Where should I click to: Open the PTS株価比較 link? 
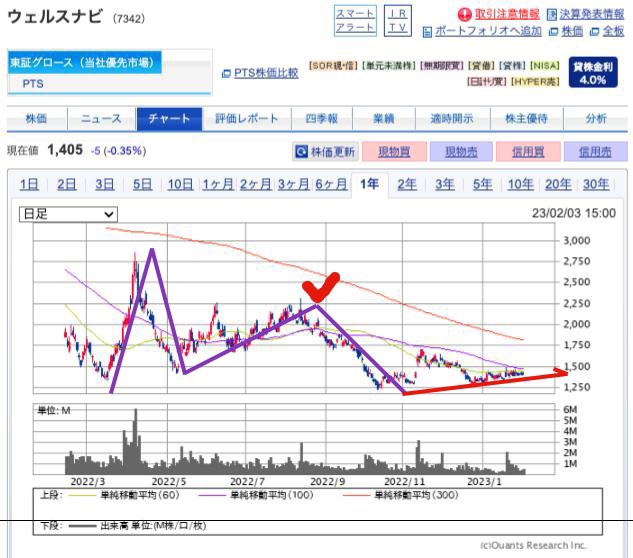point(266,73)
